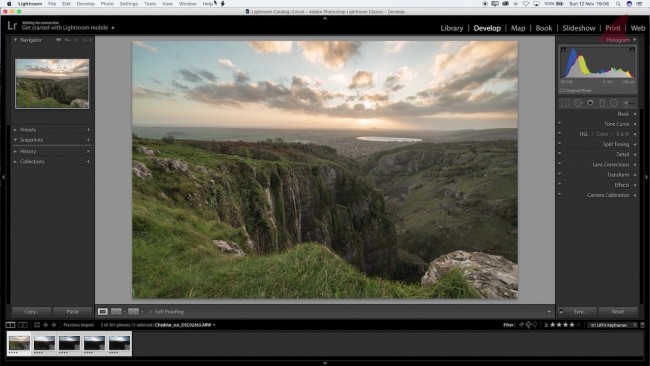Toggle the filter lock switch in filmstrip
This screenshot has width=650, height=366.
point(643,325)
